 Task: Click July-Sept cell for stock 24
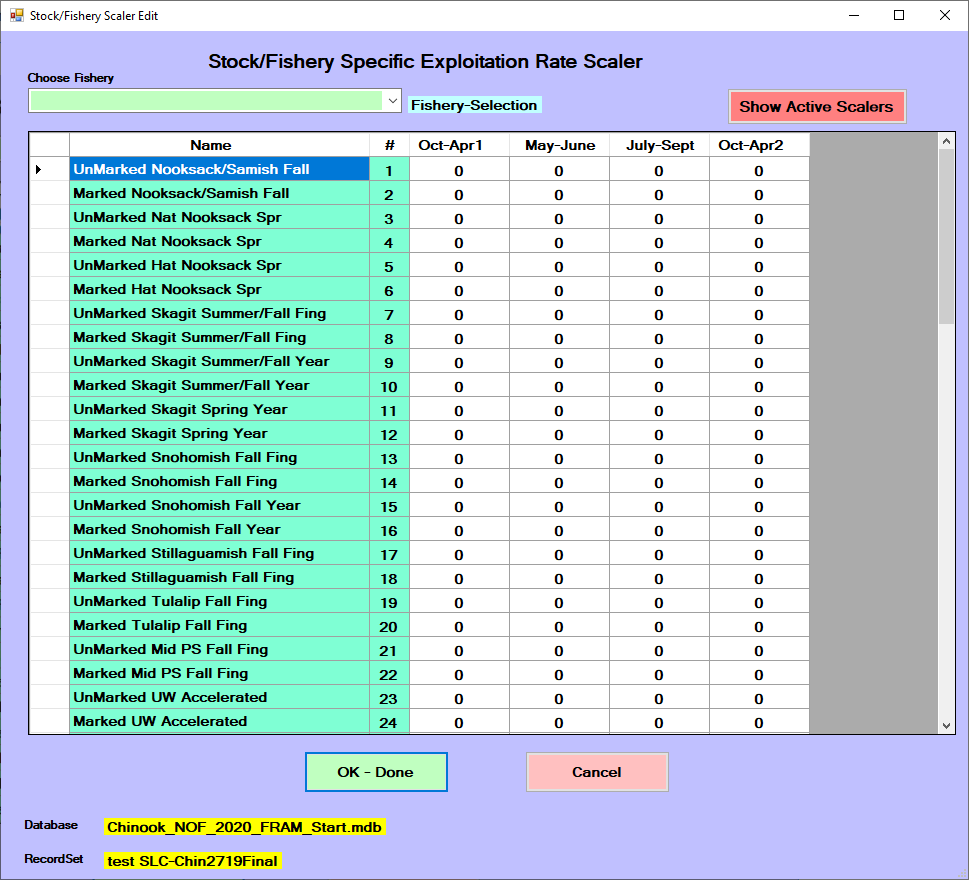coord(659,721)
